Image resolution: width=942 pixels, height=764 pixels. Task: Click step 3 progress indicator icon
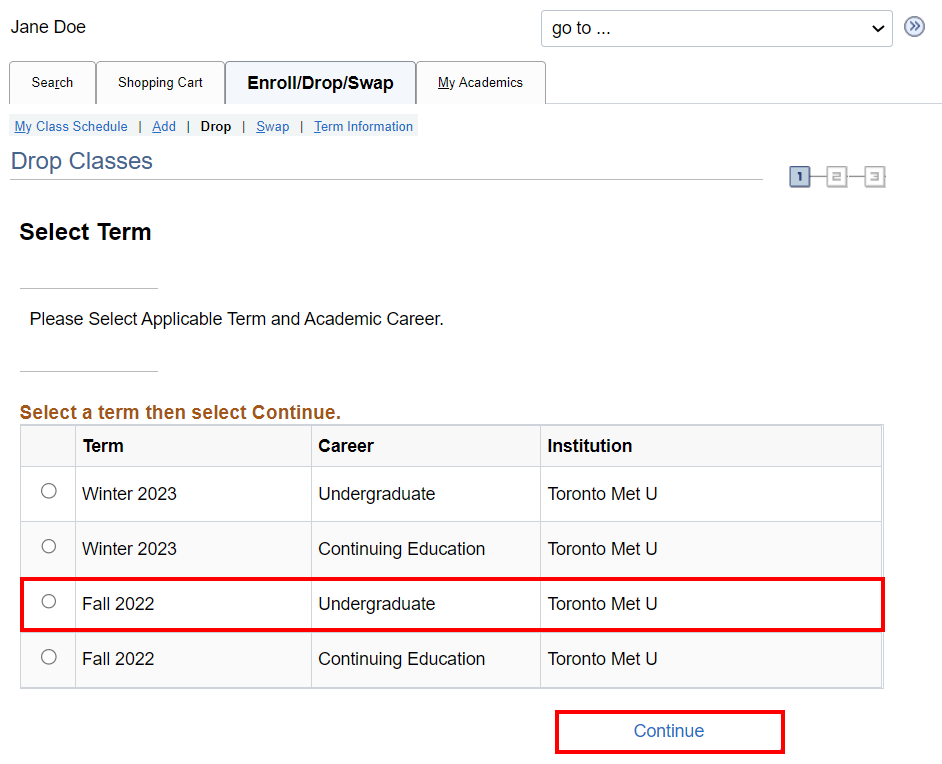coord(875,177)
